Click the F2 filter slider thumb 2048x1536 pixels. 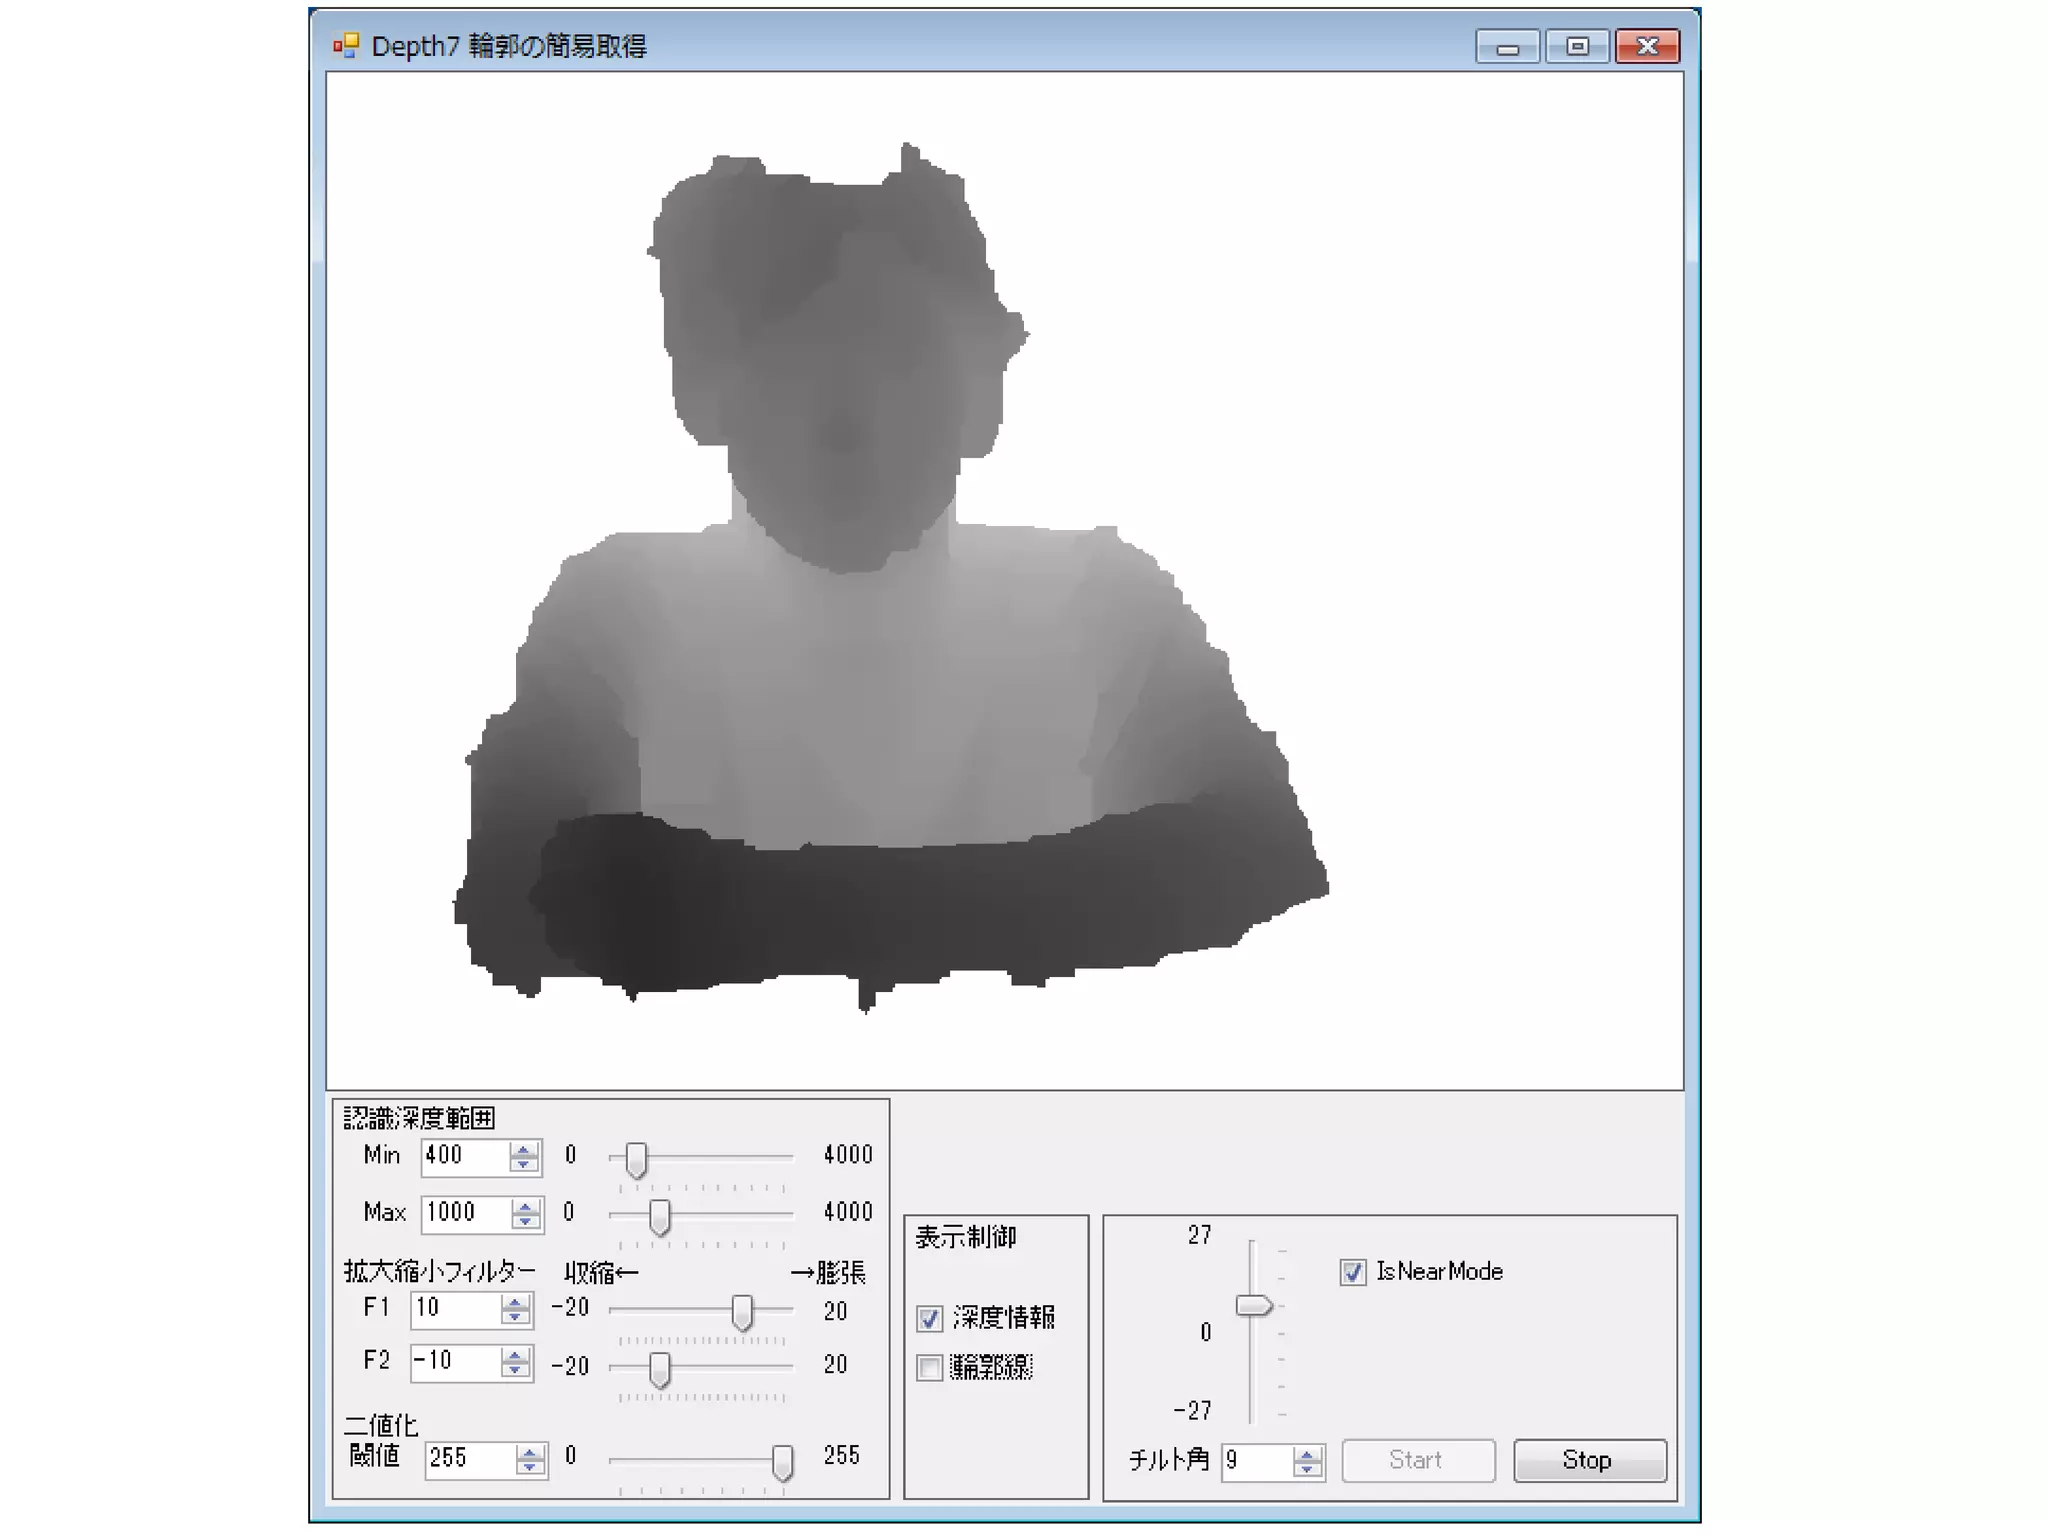point(659,1369)
